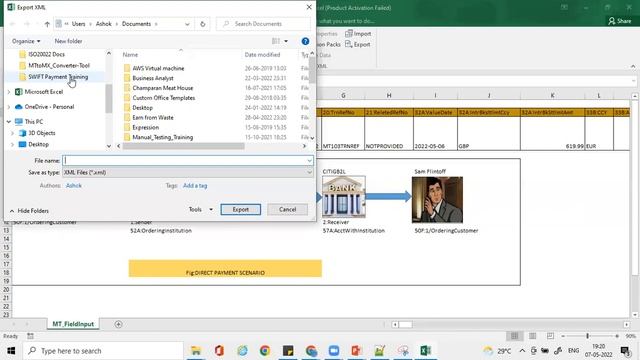Open Sticky Notes from the taskbar
The image size is (640, 360).
288,351
